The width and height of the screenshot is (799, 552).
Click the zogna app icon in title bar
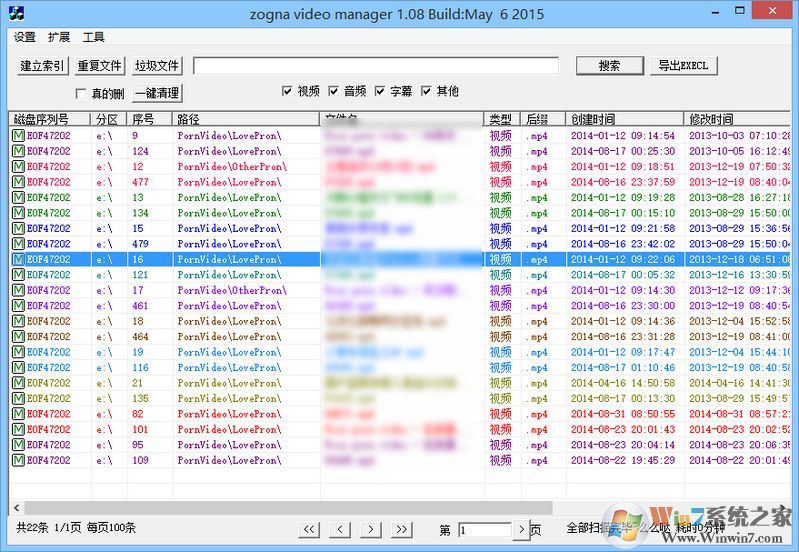(x=16, y=13)
